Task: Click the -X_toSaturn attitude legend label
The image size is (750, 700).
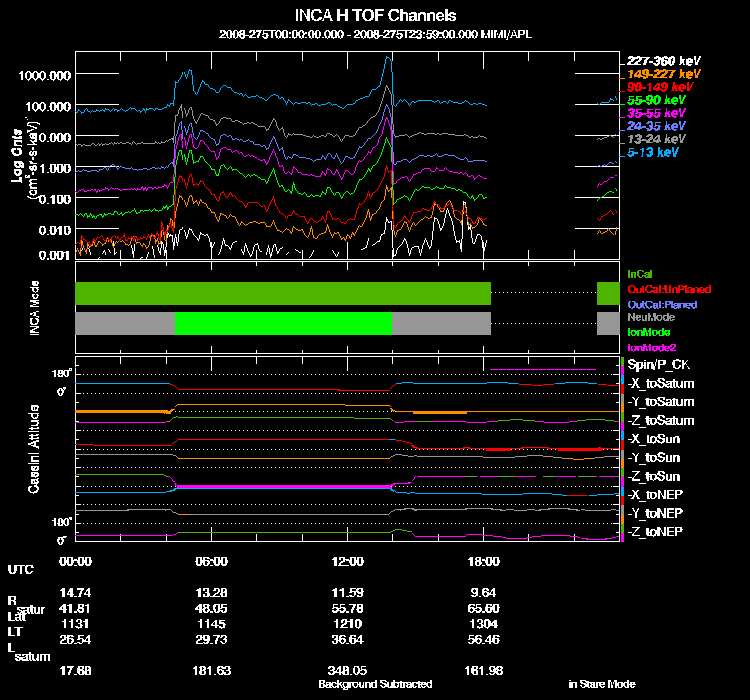Action: 661,384
